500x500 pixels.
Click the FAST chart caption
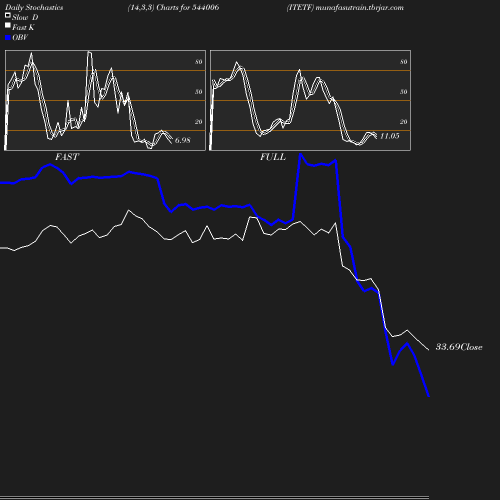click(67, 157)
